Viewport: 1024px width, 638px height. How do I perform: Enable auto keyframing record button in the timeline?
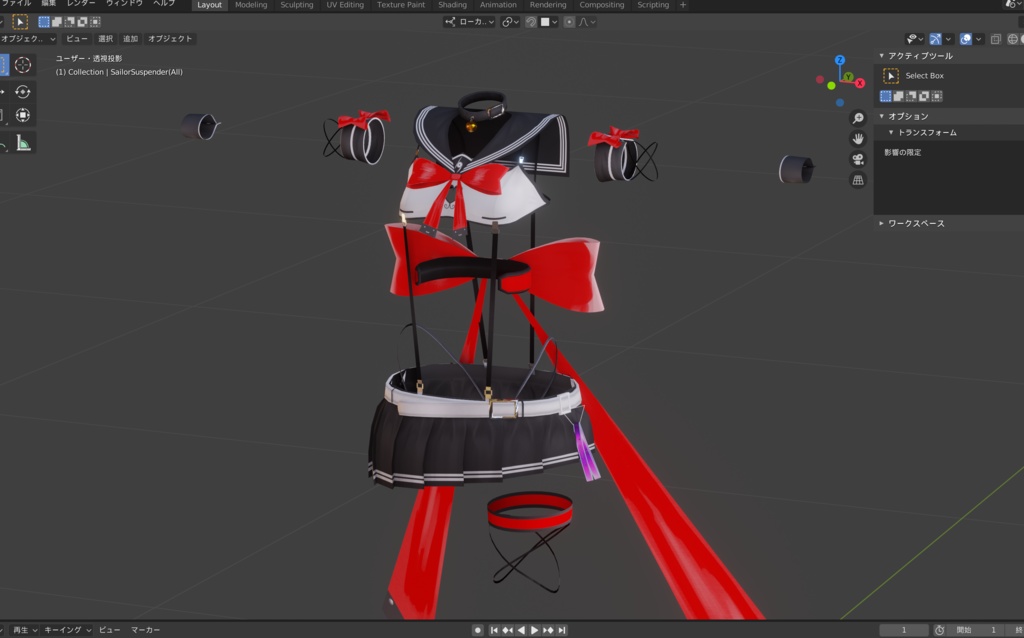478,631
